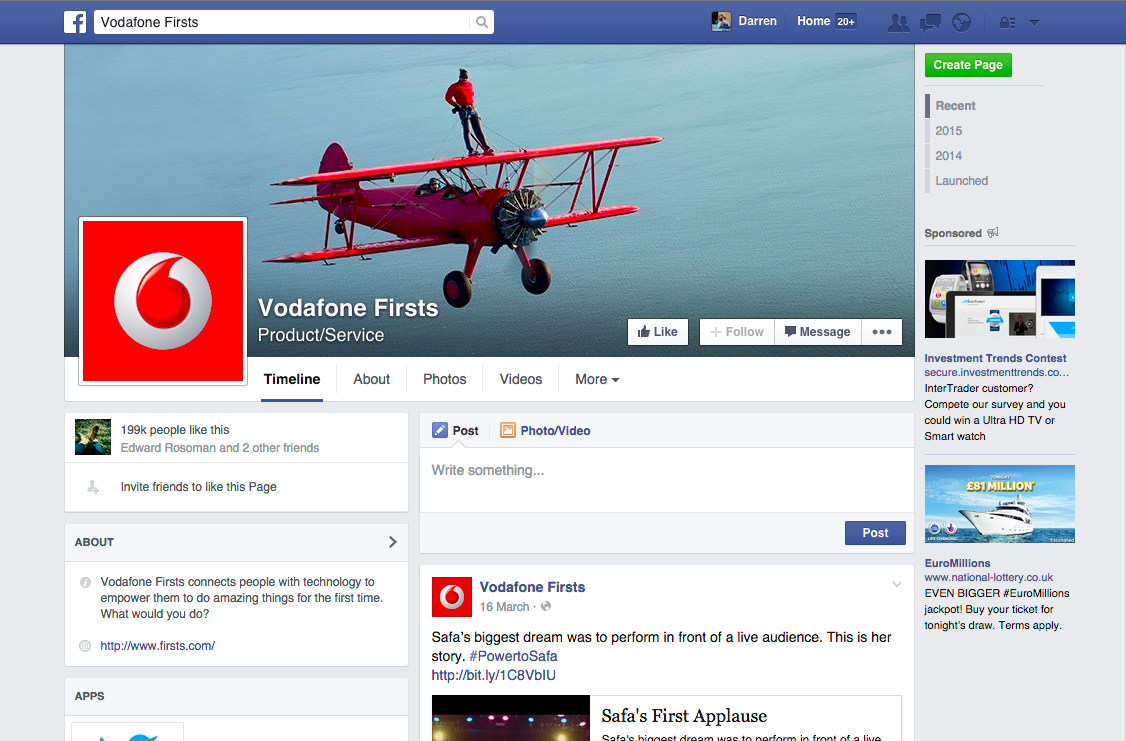The image size is (1126, 741).
Task: Click the 199k people like this text
Action: (175, 429)
